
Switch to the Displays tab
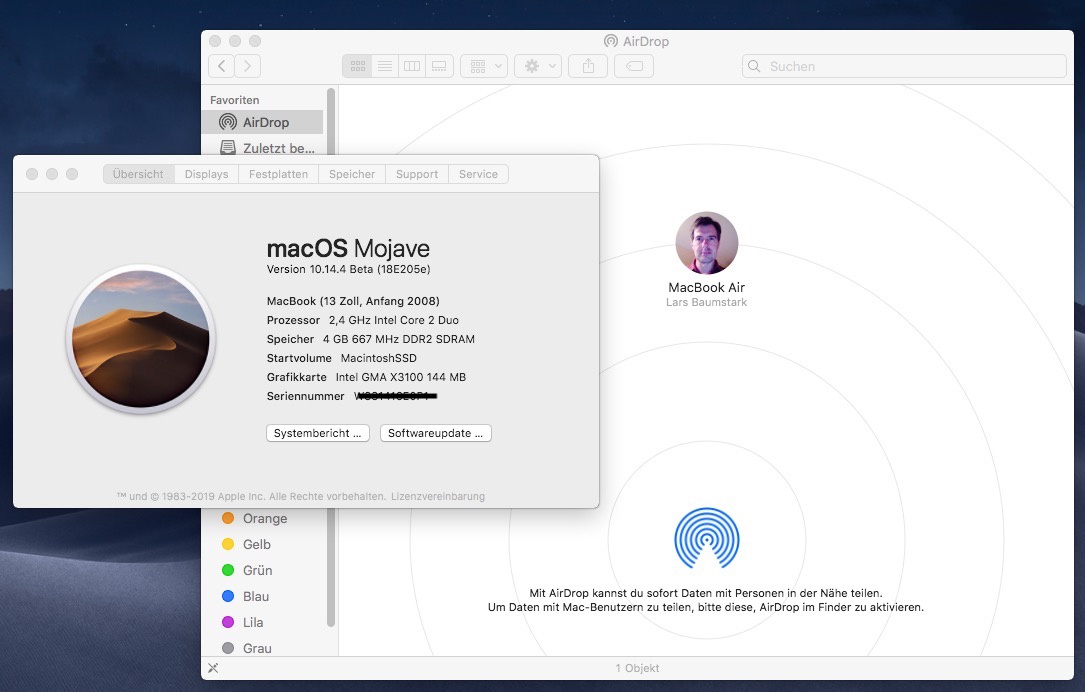[206, 174]
